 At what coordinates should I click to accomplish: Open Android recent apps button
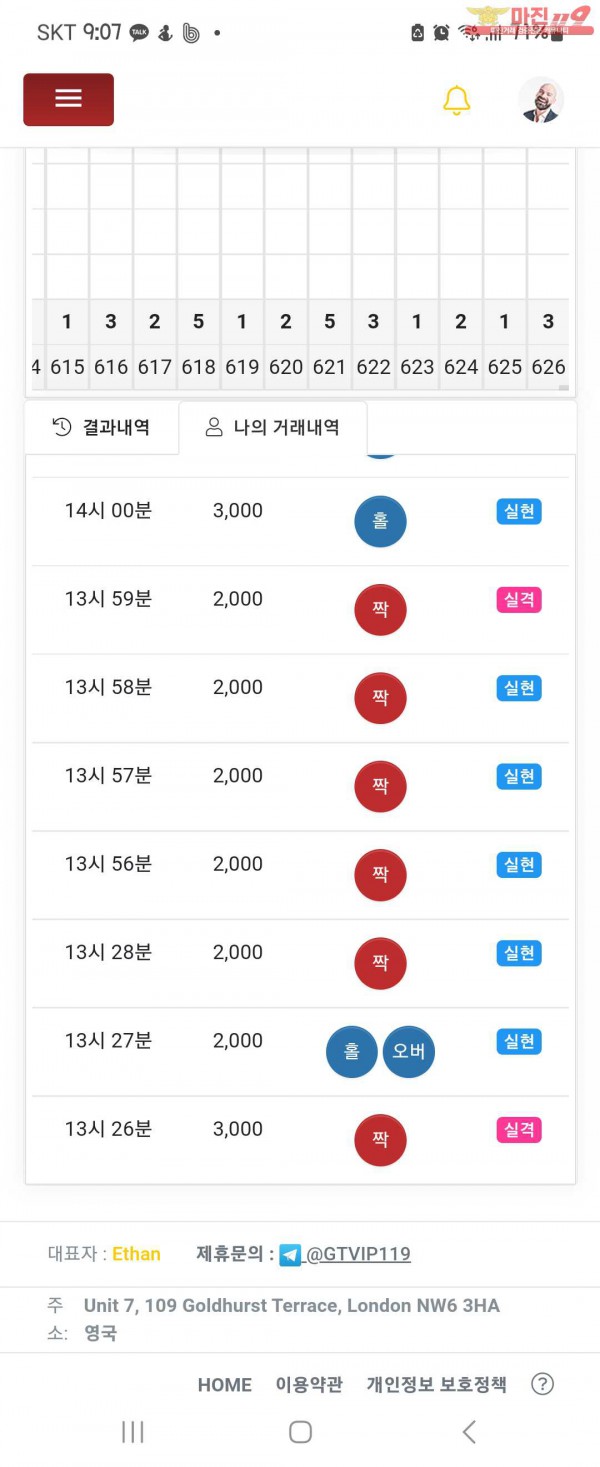click(x=132, y=1431)
